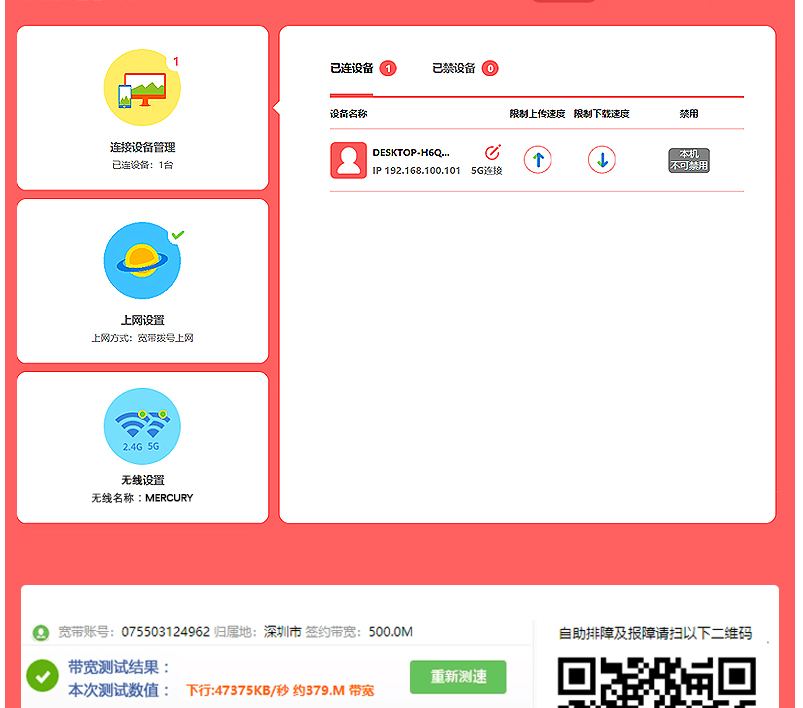
Task: Click the zero count badge on 已禁设备
Action: pos(490,68)
